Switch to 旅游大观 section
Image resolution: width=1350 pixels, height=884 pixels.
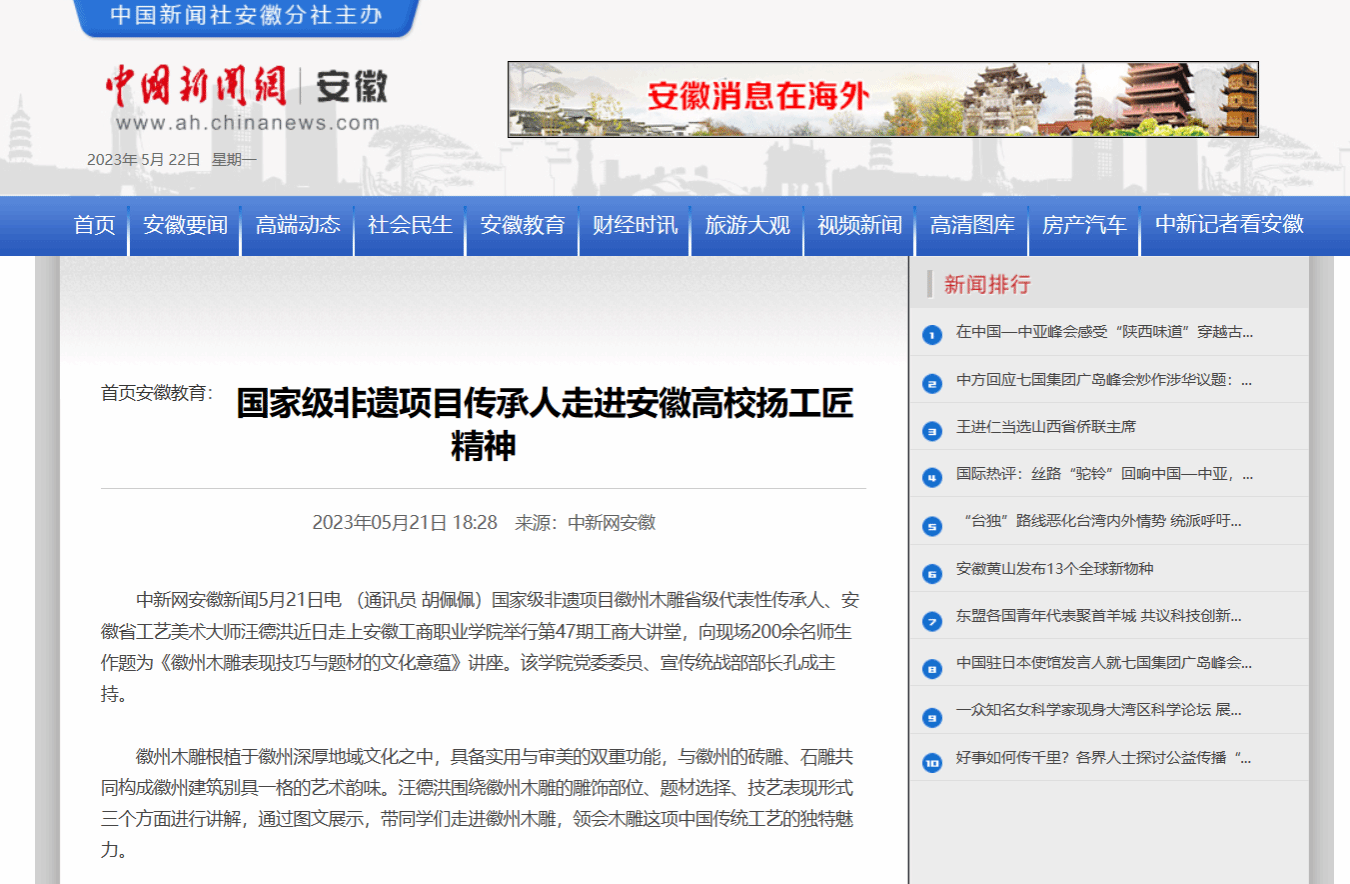tap(747, 225)
